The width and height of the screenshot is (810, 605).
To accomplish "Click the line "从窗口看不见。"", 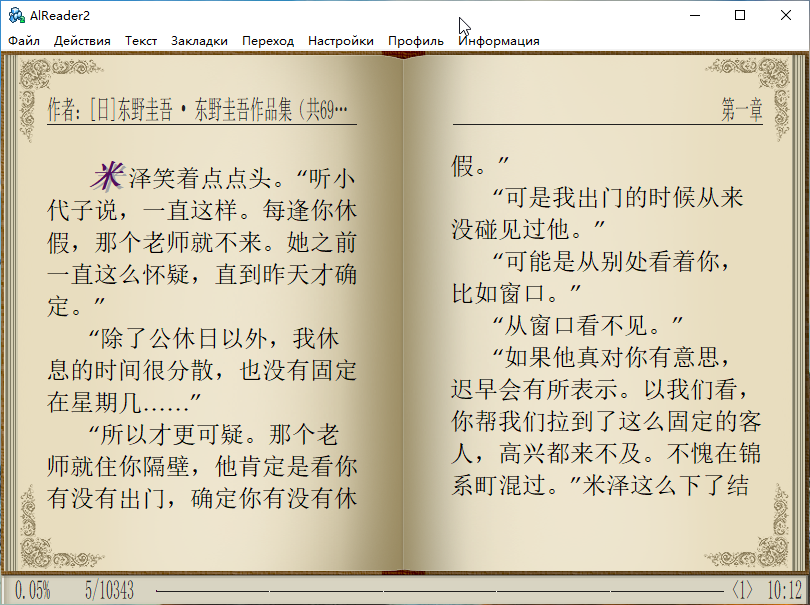I will [588, 325].
